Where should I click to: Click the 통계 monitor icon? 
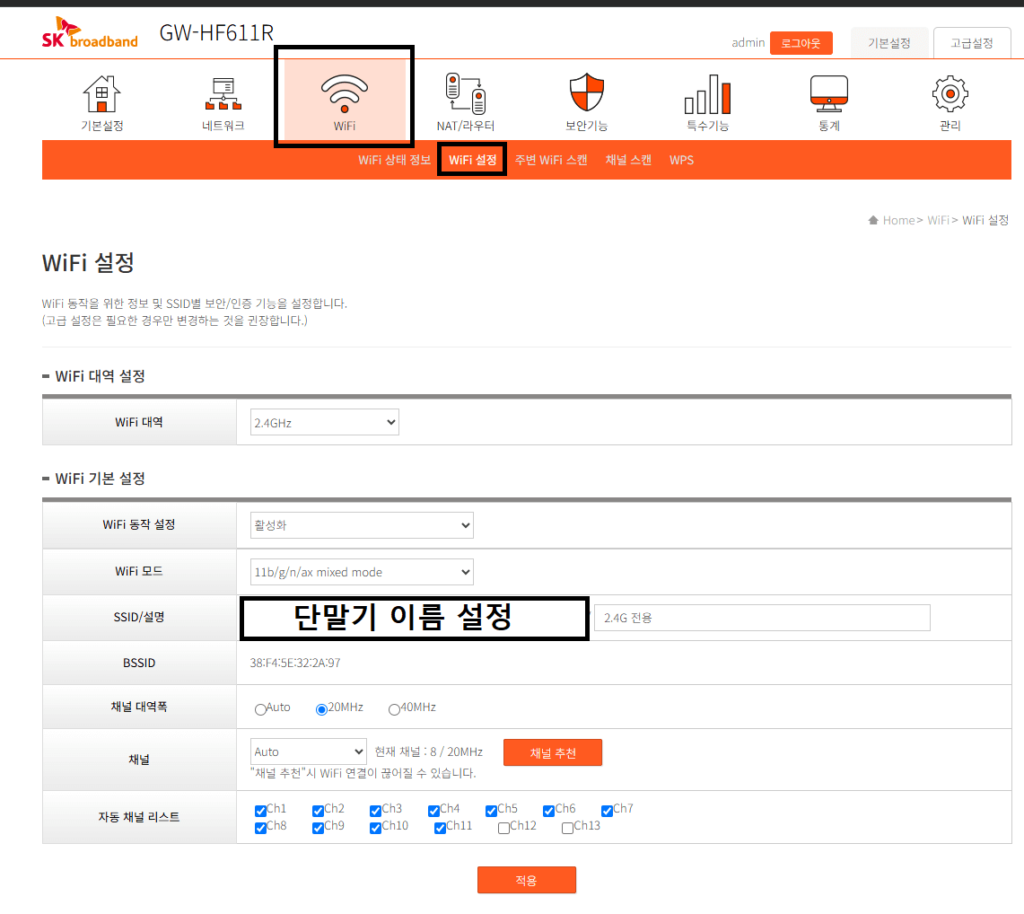pos(828,94)
